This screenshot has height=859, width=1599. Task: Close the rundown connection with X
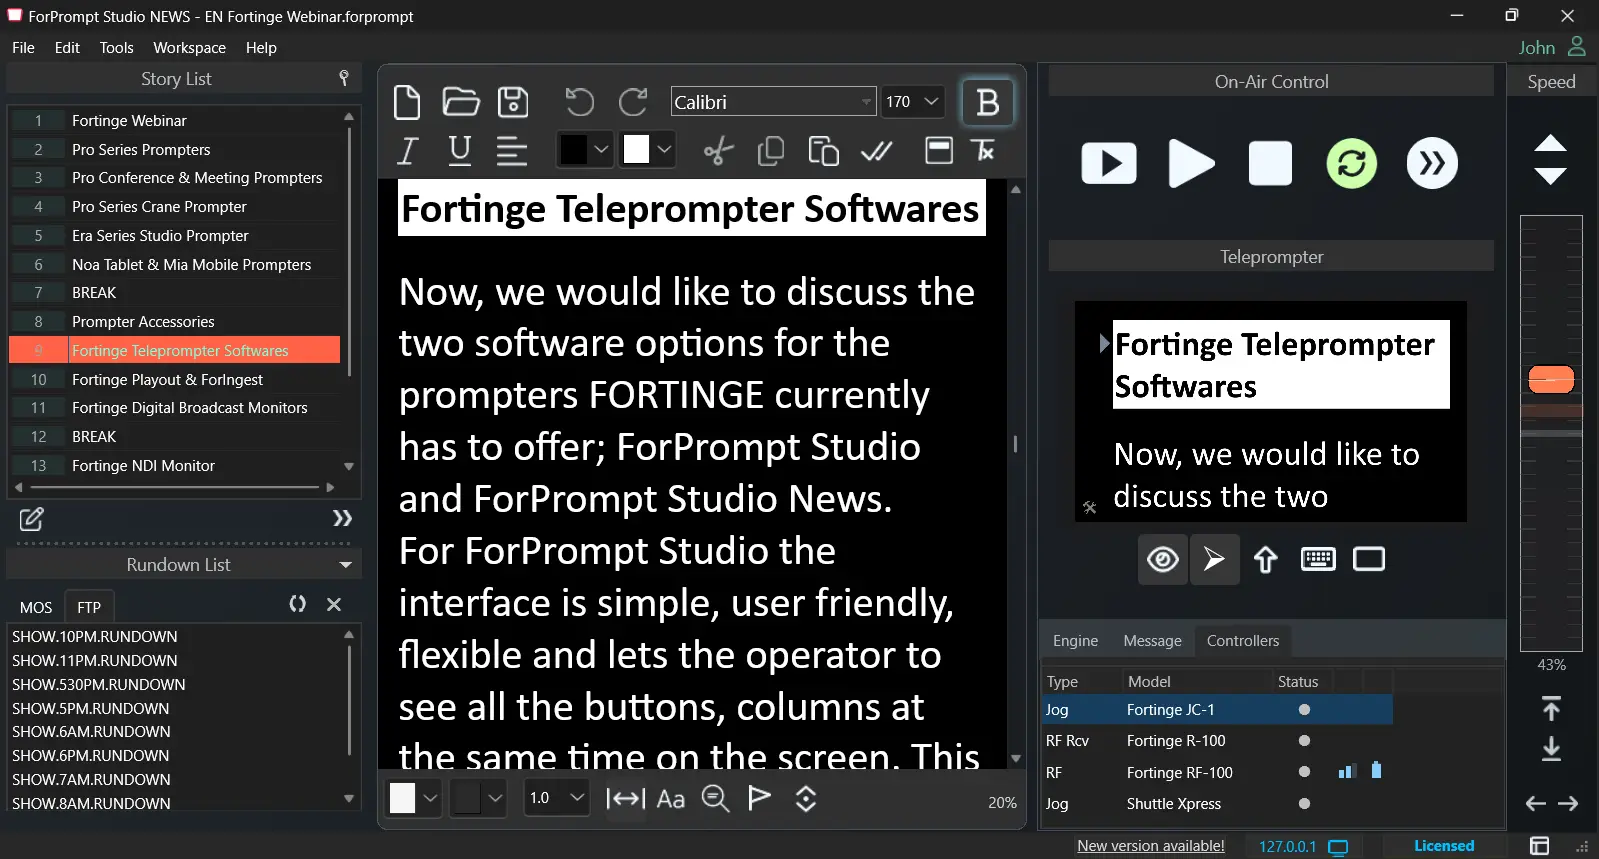coord(334,604)
